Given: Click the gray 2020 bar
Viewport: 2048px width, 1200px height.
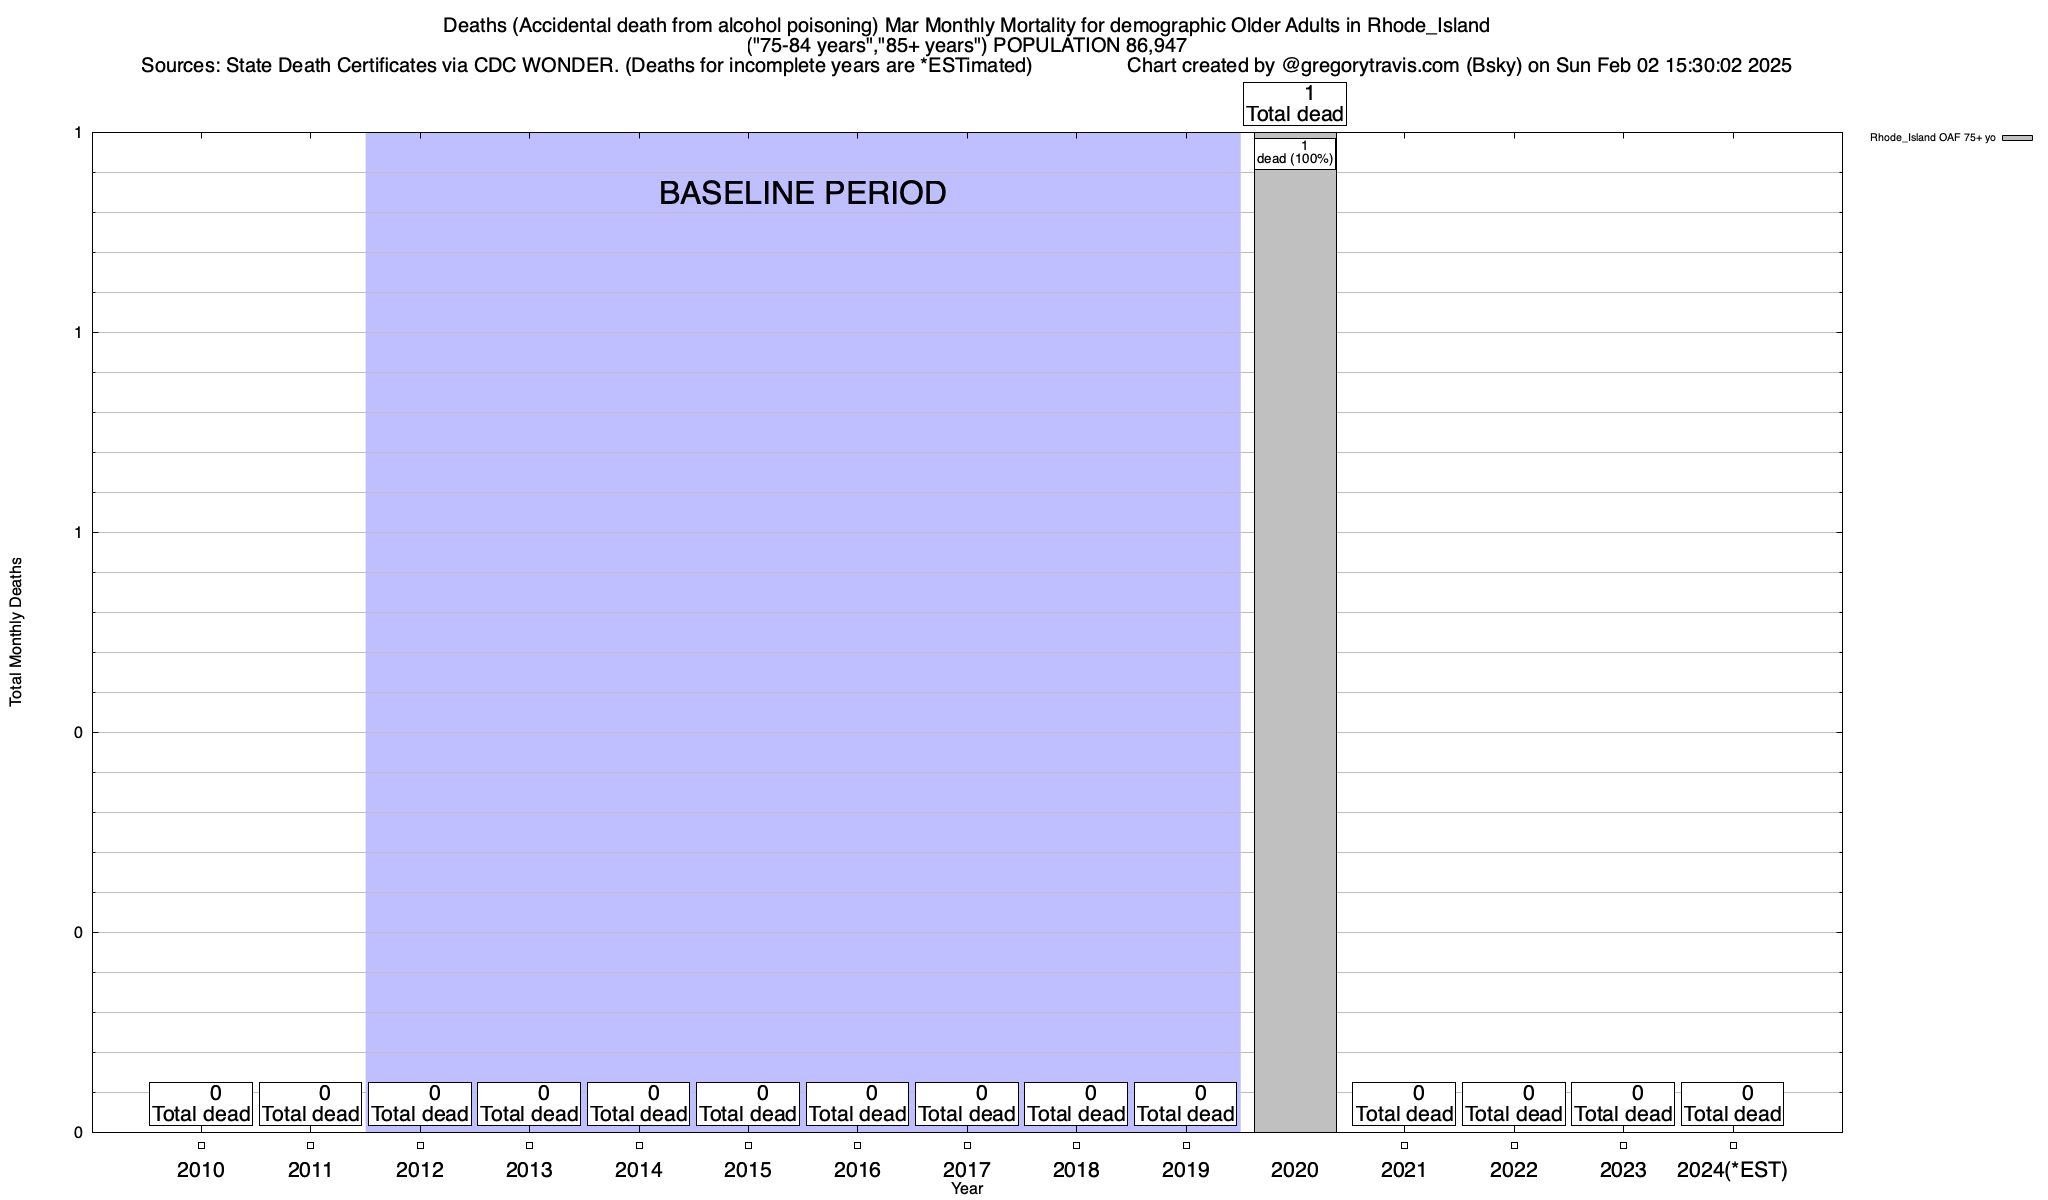Looking at the screenshot, I should pos(1294,650).
